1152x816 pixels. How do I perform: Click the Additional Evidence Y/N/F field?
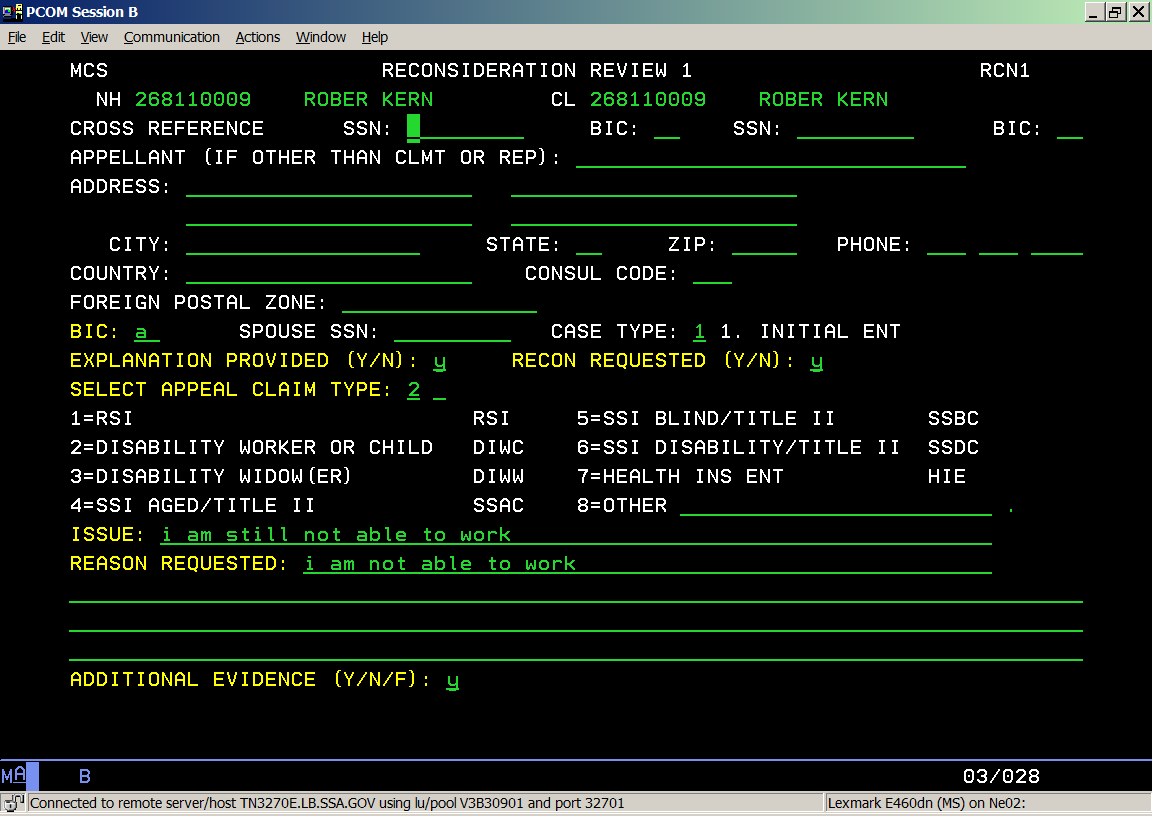(452, 680)
